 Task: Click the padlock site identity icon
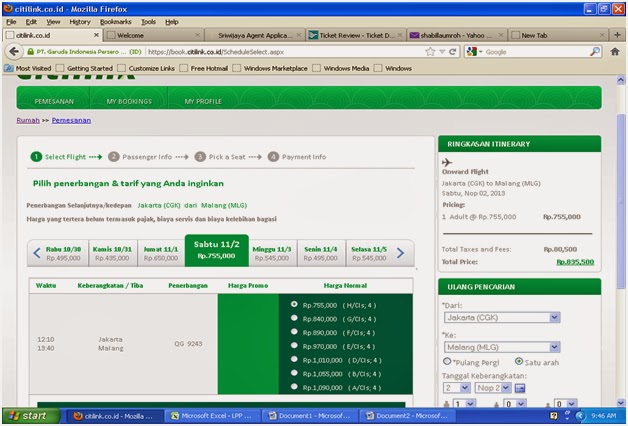coord(30,52)
